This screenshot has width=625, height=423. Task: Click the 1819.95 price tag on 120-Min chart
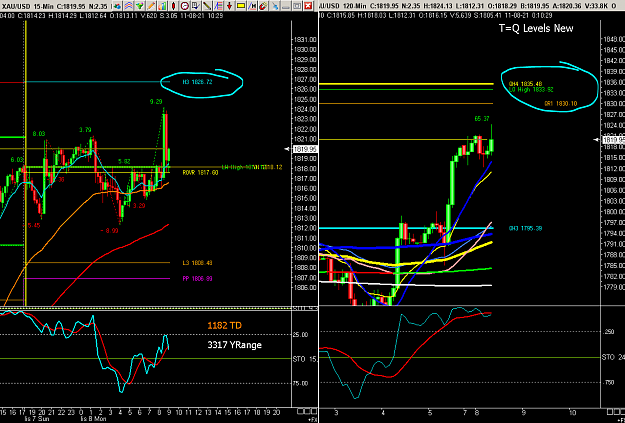point(613,140)
